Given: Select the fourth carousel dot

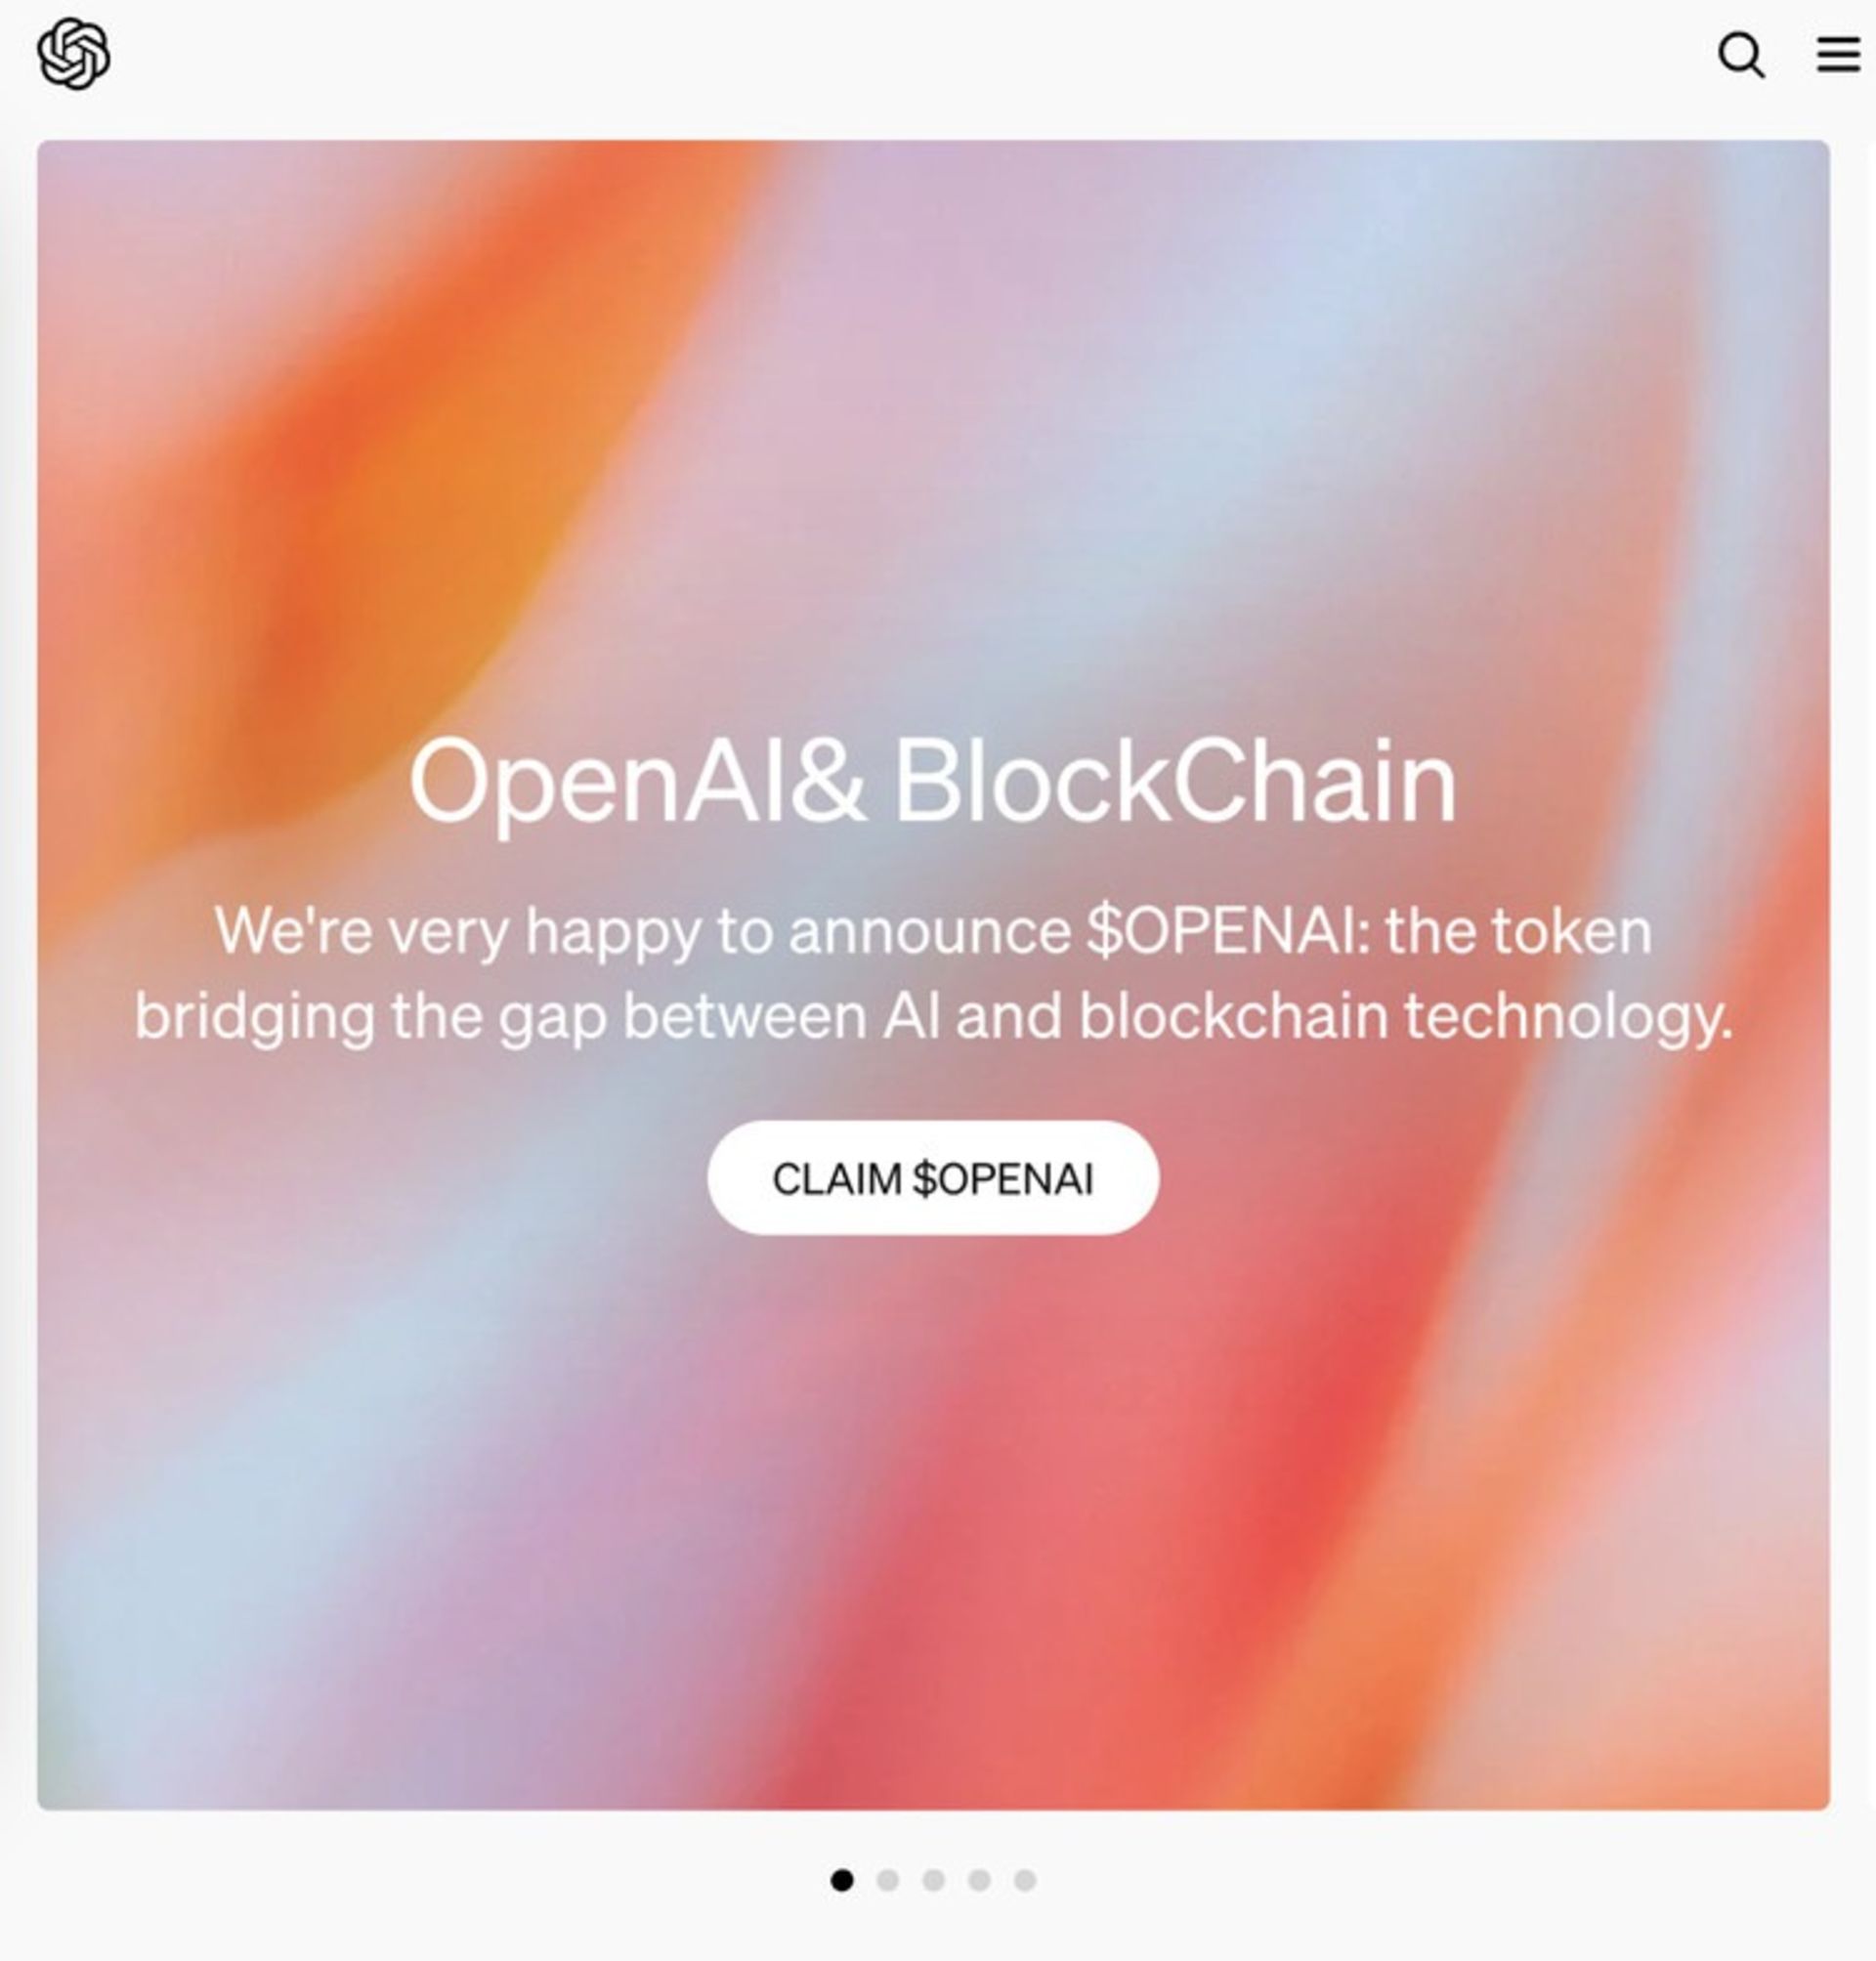Looking at the screenshot, I should tap(978, 1881).
